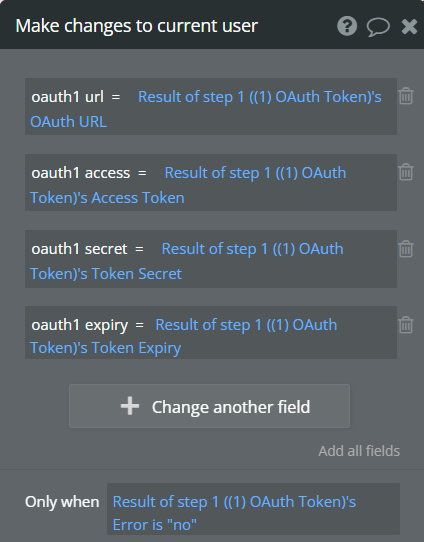The width and height of the screenshot is (424, 542).
Task: Click the plus icon for adding field
Action: click(130, 406)
